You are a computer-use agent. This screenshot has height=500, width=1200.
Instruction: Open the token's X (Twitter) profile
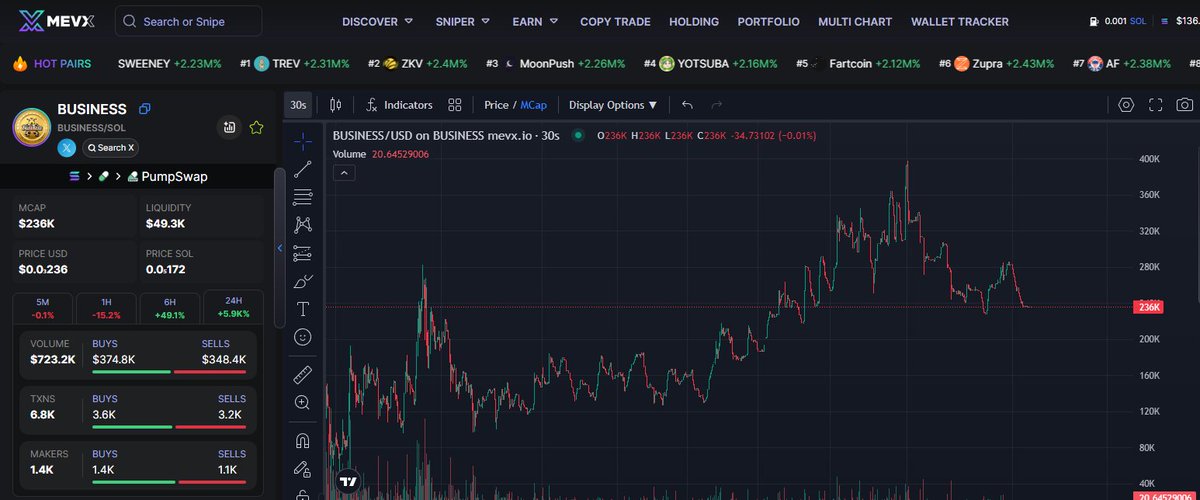coord(67,147)
